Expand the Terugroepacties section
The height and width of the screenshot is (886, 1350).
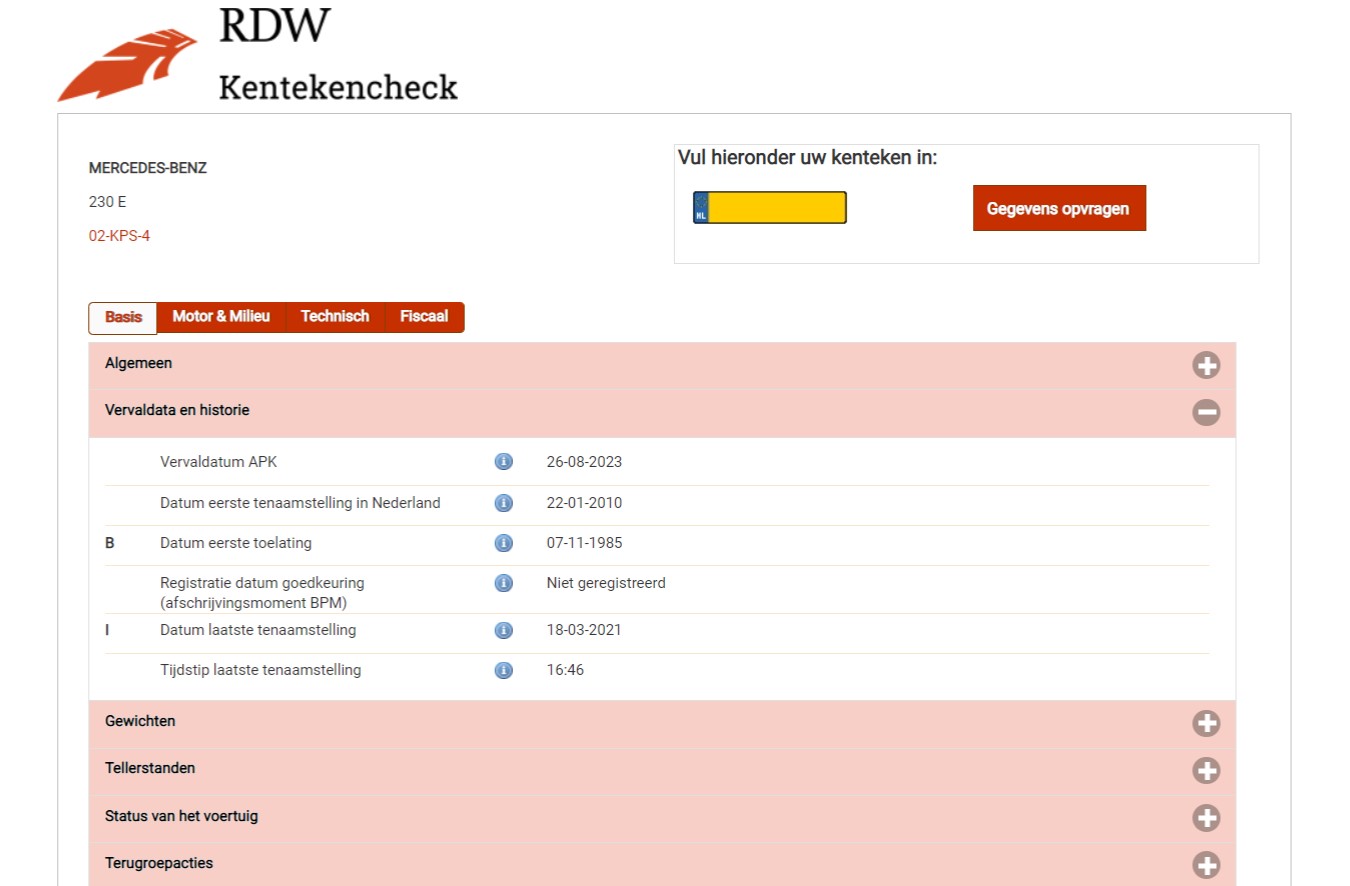point(1206,865)
